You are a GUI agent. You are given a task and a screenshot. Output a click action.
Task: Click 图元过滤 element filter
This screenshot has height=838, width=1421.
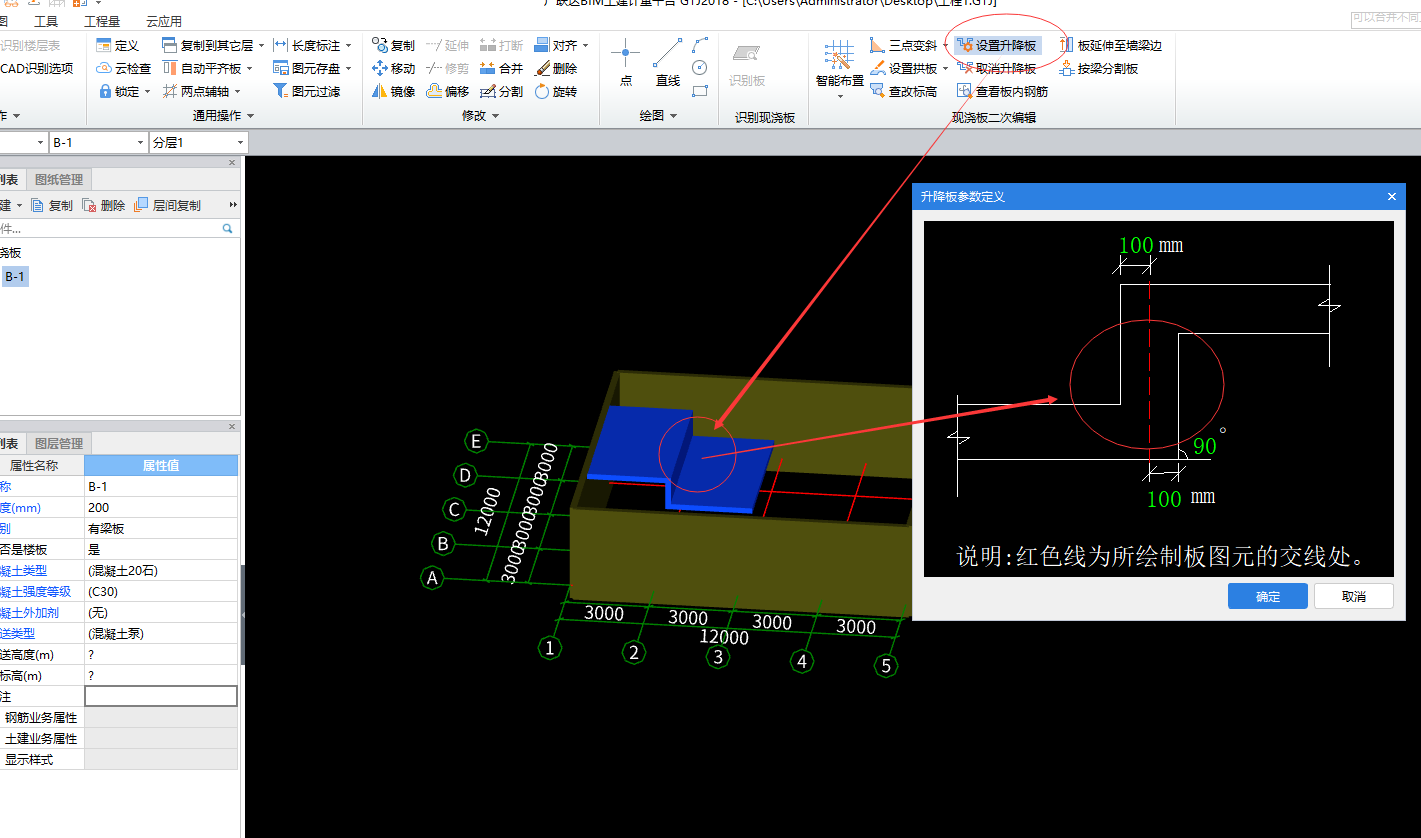pos(306,91)
